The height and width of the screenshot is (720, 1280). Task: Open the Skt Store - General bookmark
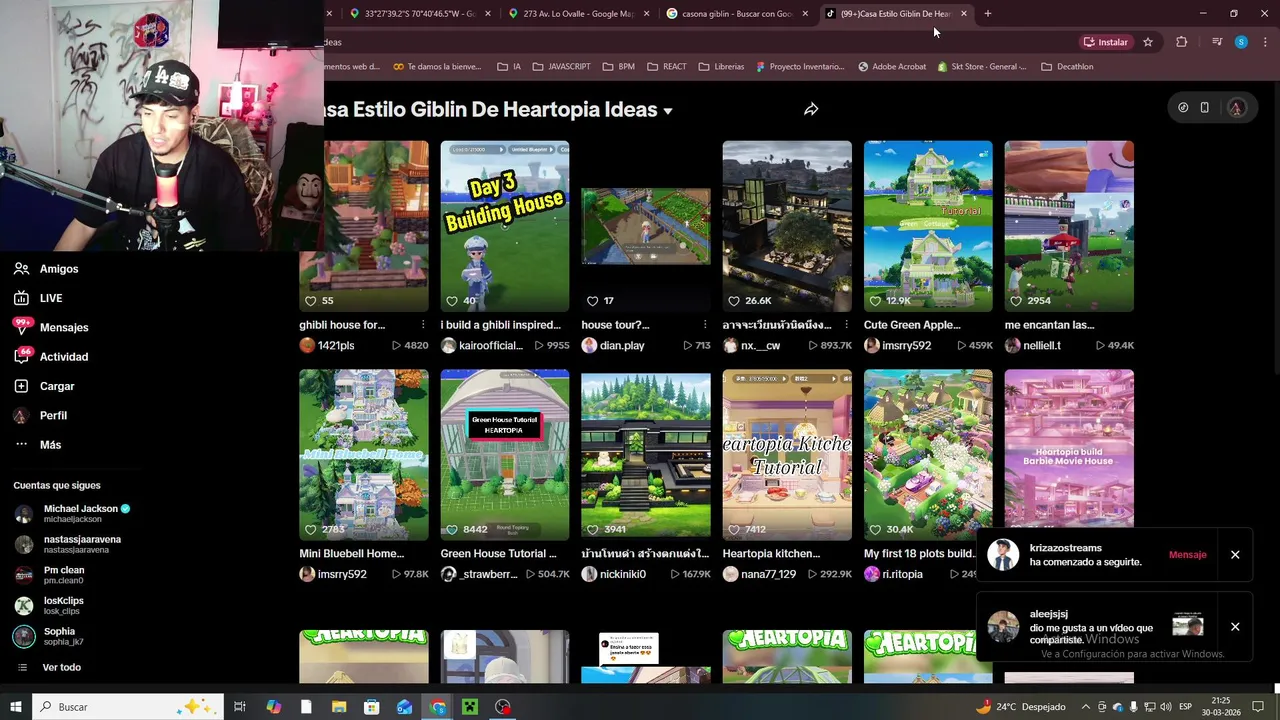click(982, 67)
